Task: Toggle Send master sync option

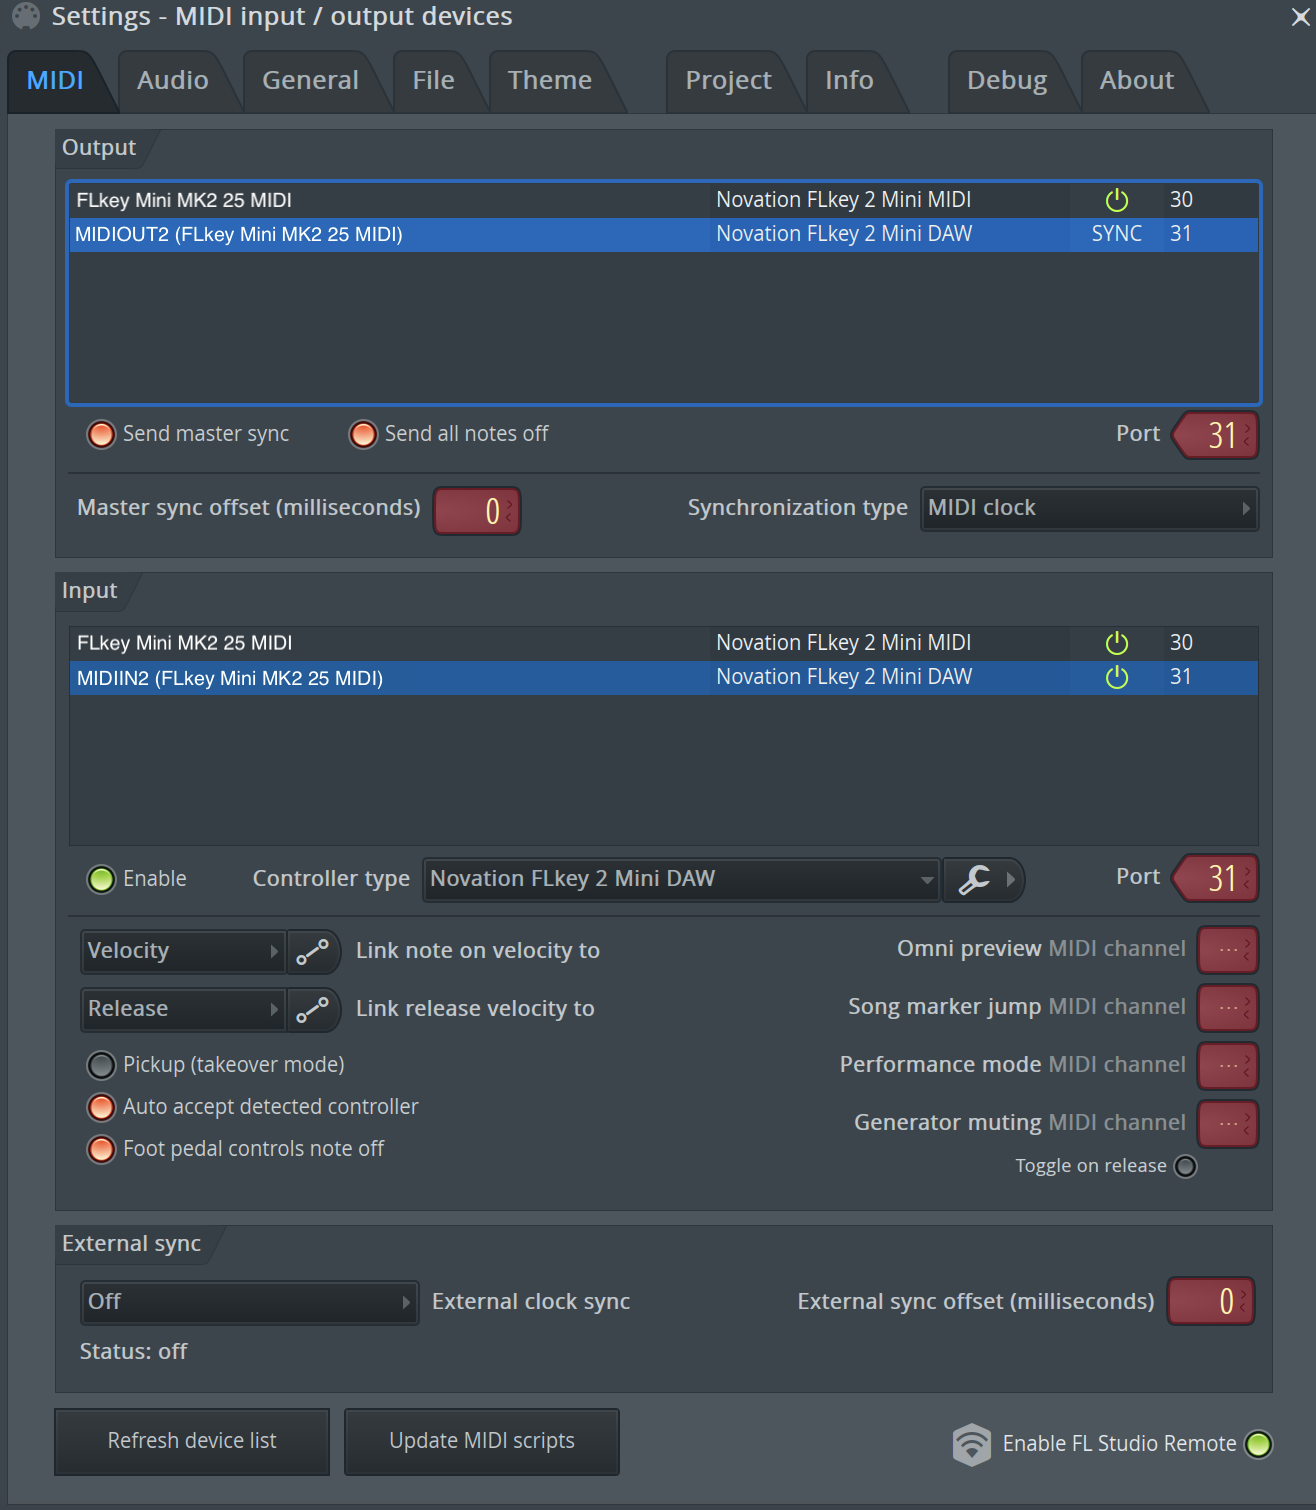Action: coord(101,435)
